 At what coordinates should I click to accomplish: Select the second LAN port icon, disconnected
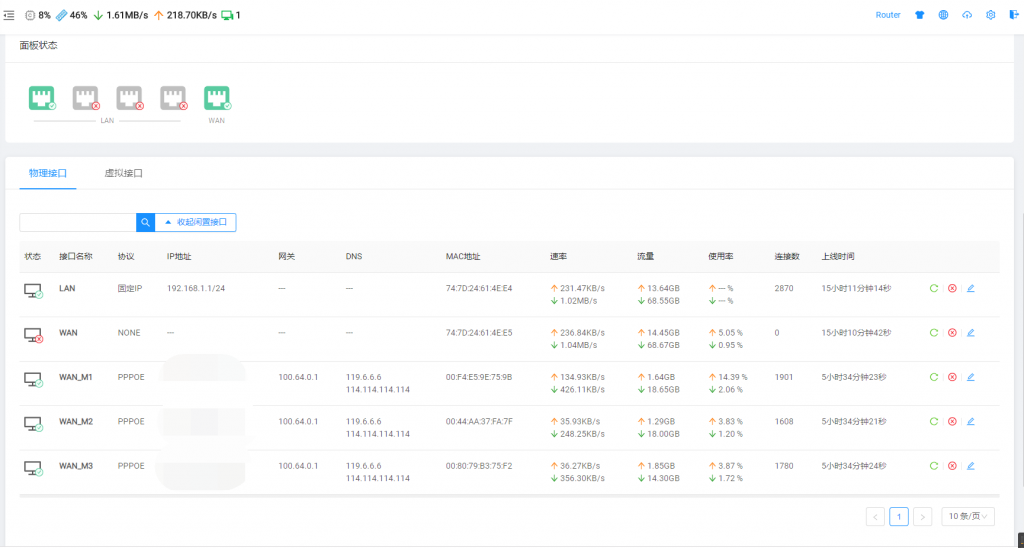click(86, 98)
